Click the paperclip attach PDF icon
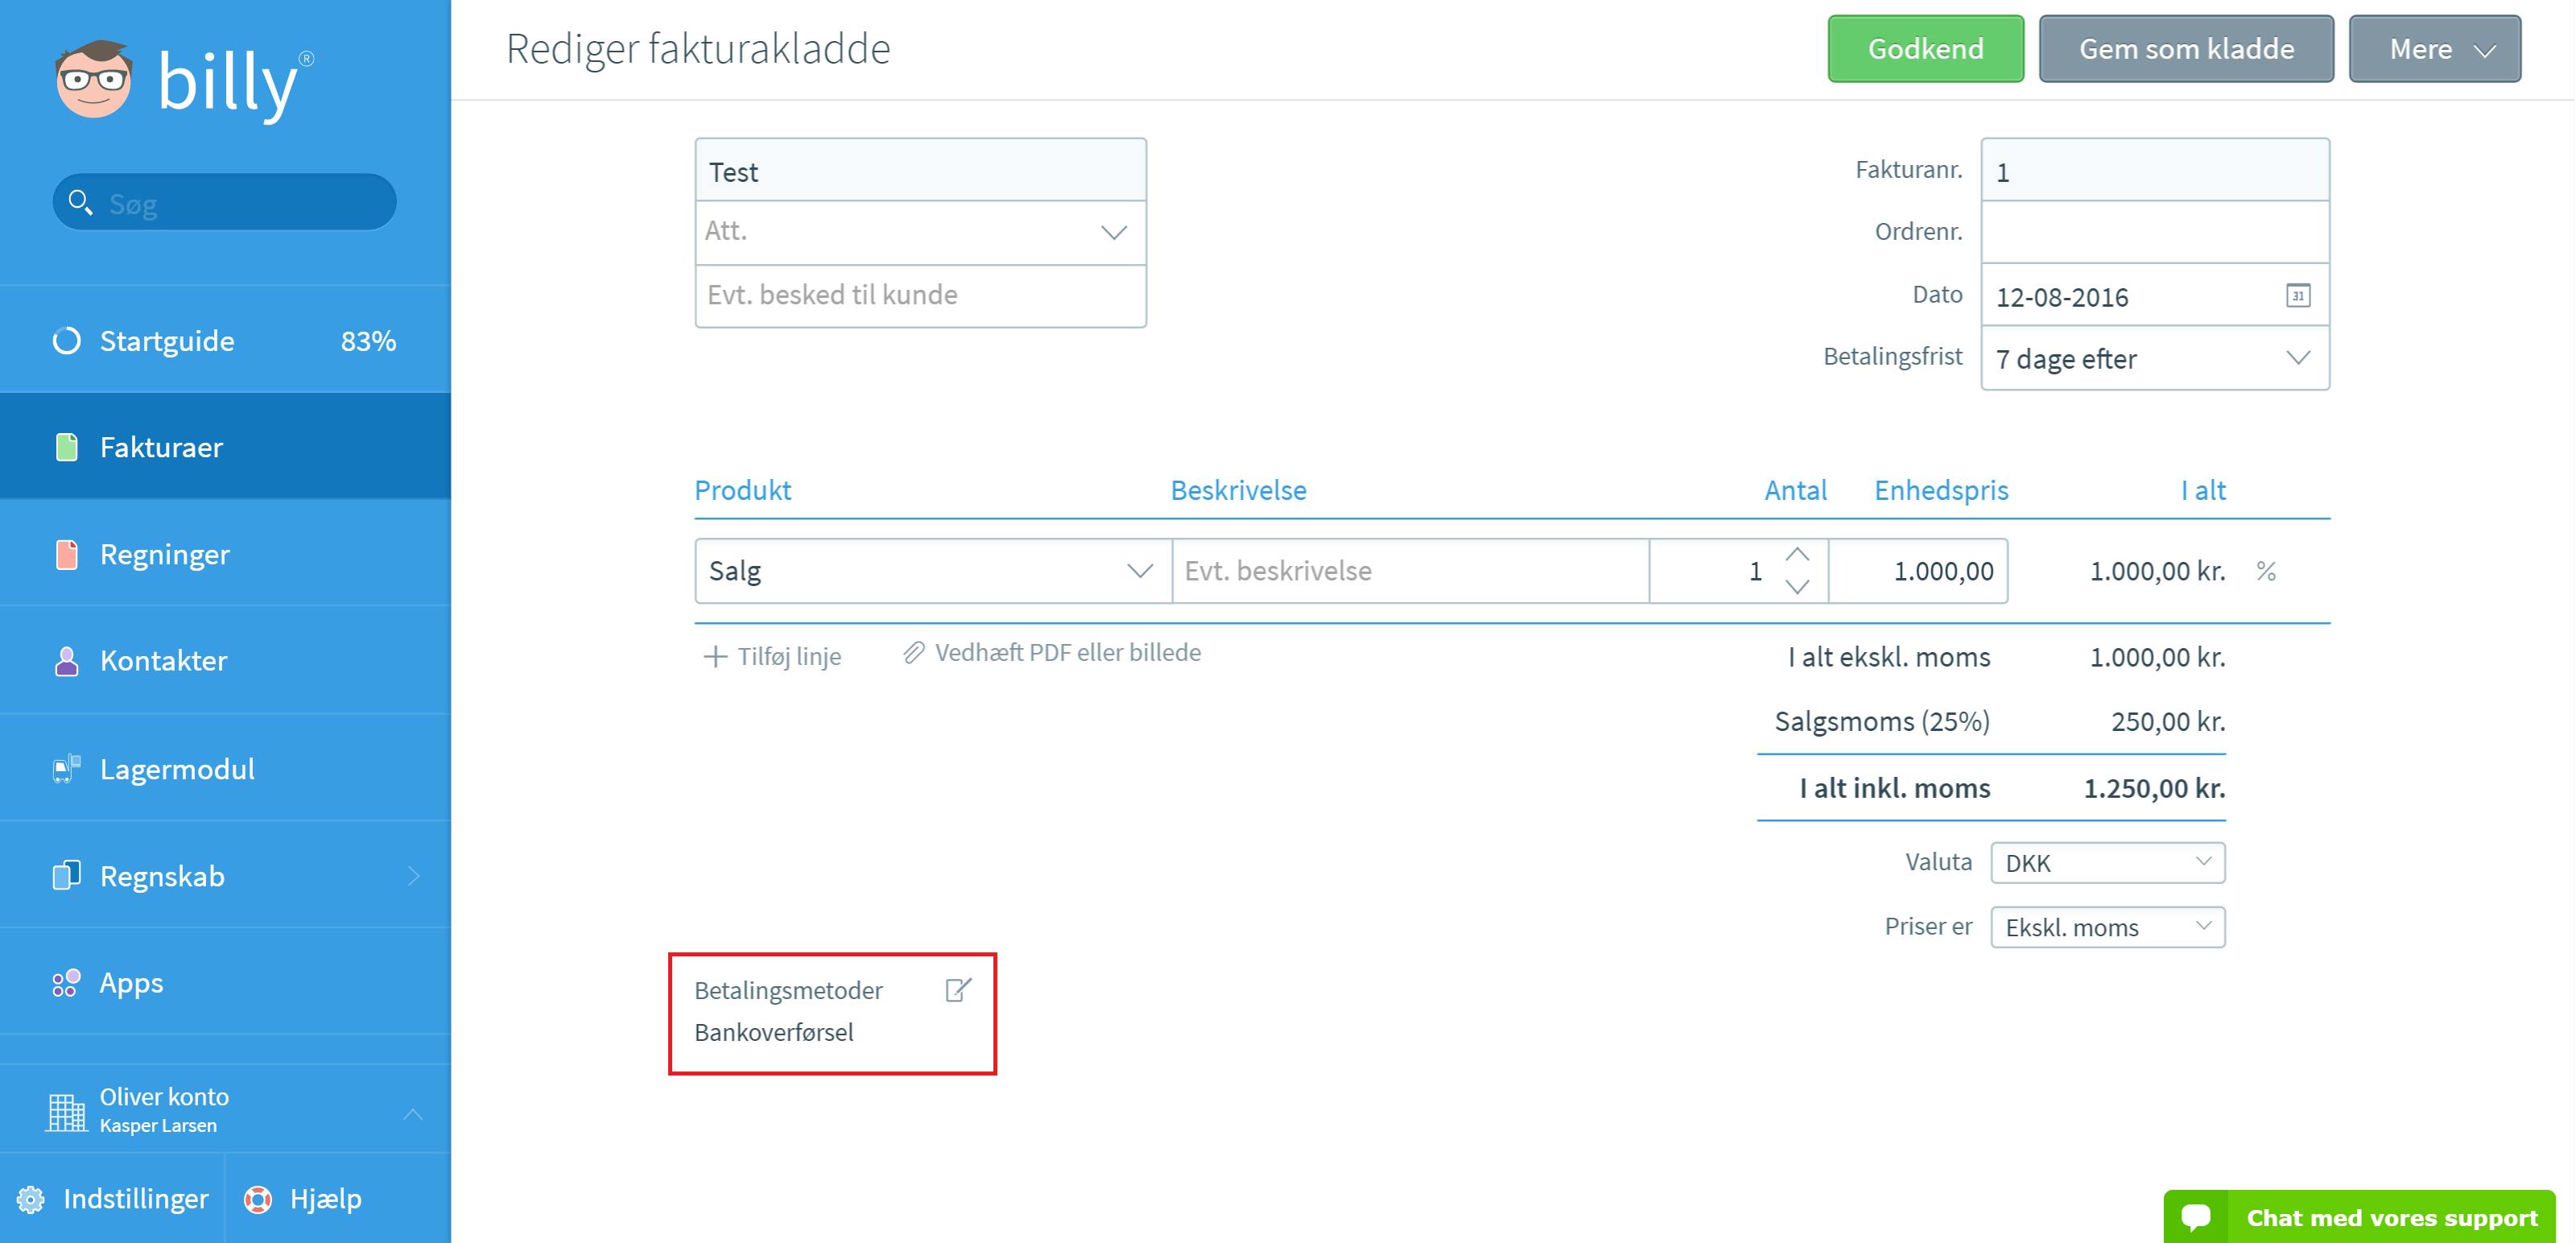 [x=913, y=653]
